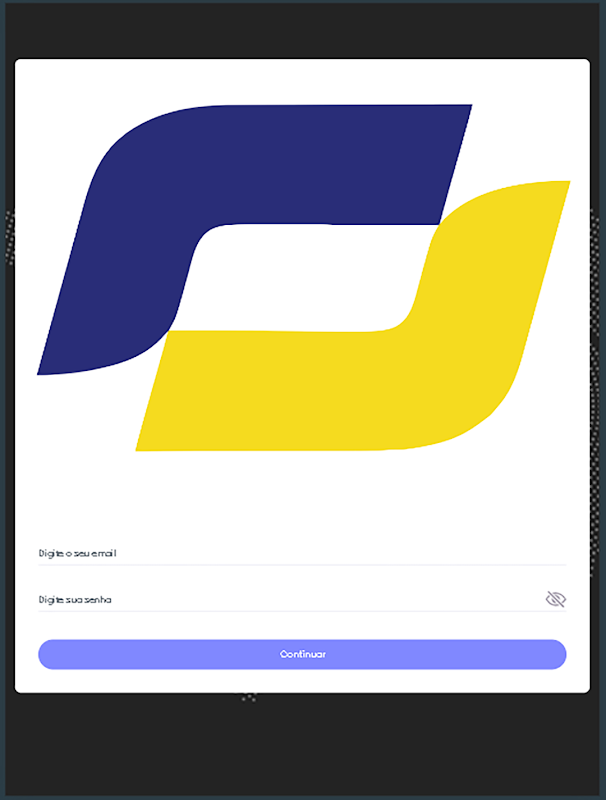Click the dotted handle on the left edge
Image resolution: width=606 pixels, height=800 pixels.
point(10,237)
